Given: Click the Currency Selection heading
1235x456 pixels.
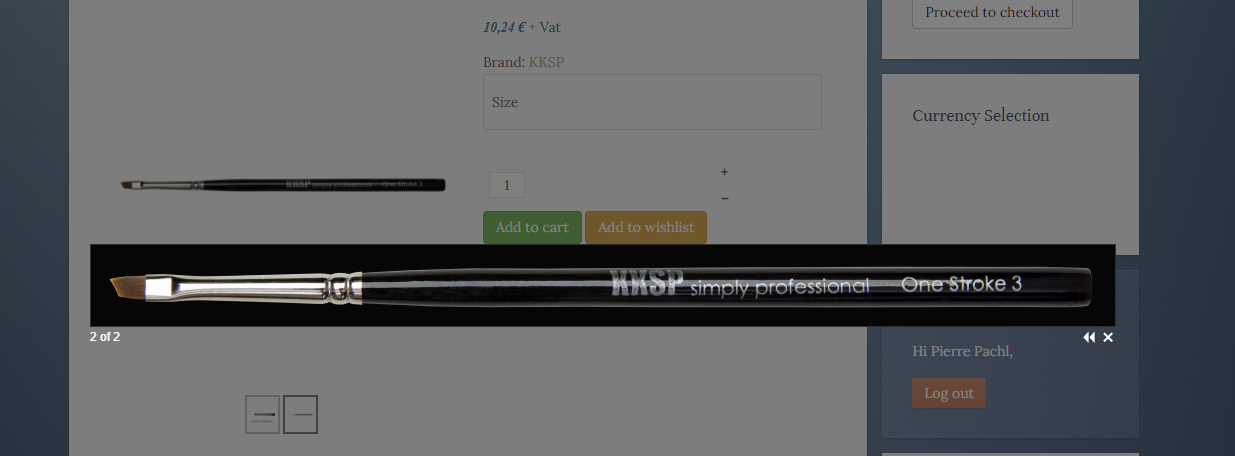Looking at the screenshot, I should tap(981, 116).
